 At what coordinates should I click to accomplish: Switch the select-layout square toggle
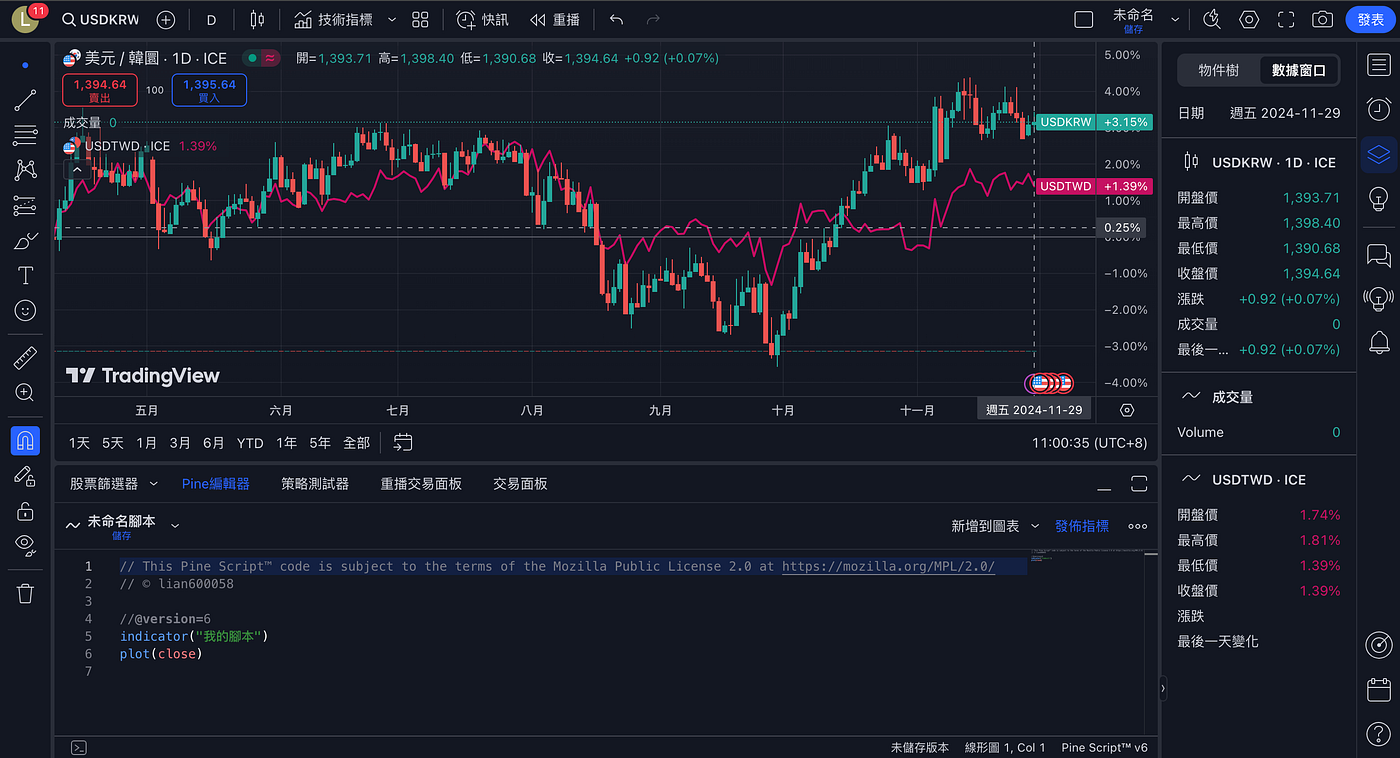1083,19
